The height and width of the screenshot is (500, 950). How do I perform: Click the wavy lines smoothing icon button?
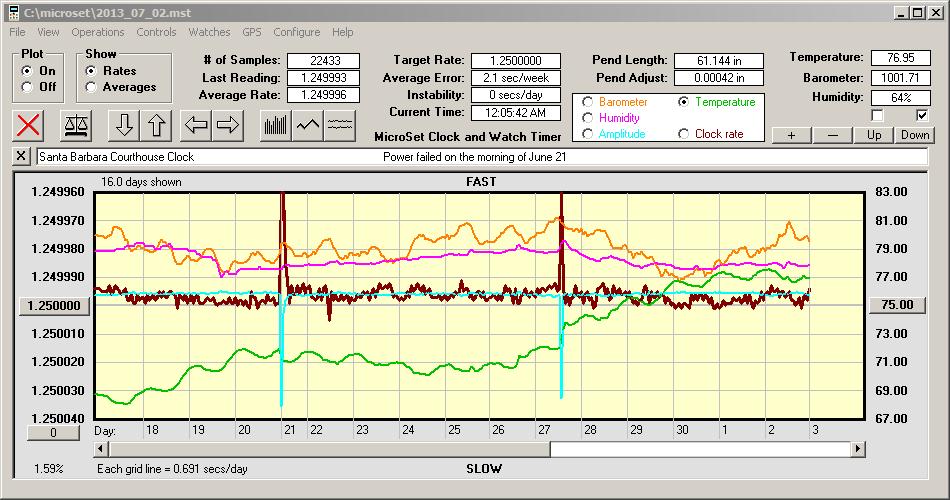click(x=340, y=125)
